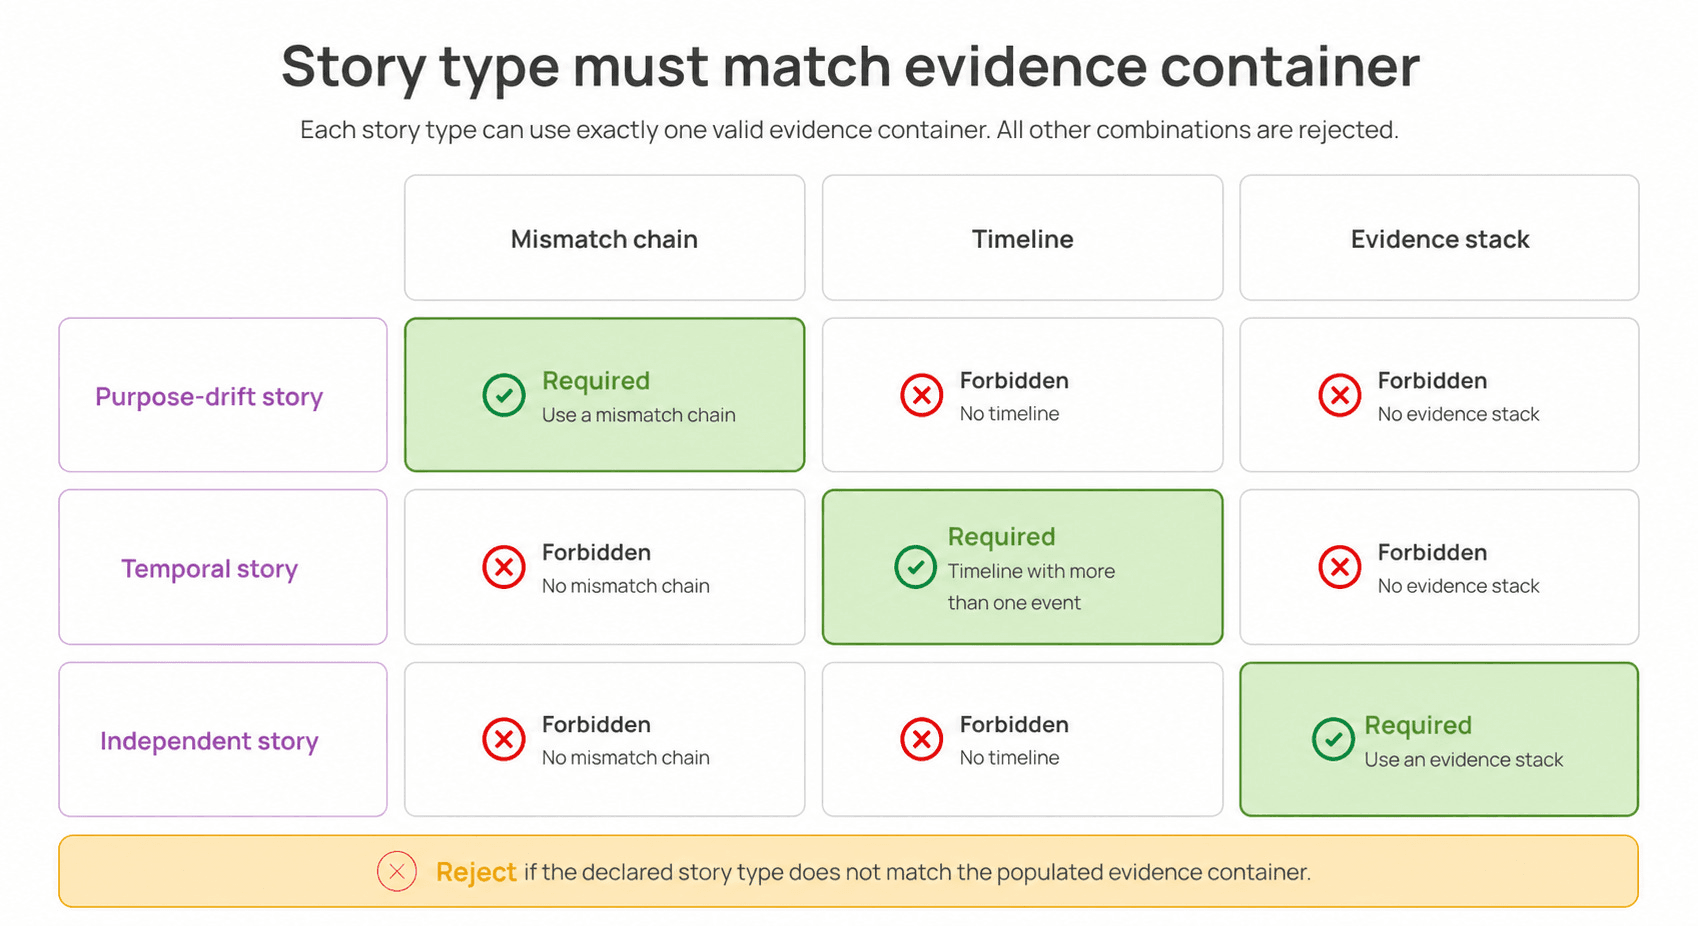This screenshot has height=926, width=1698.
Task: Click 'Timeline with more than one event' text
Action: tap(1031, 587)
